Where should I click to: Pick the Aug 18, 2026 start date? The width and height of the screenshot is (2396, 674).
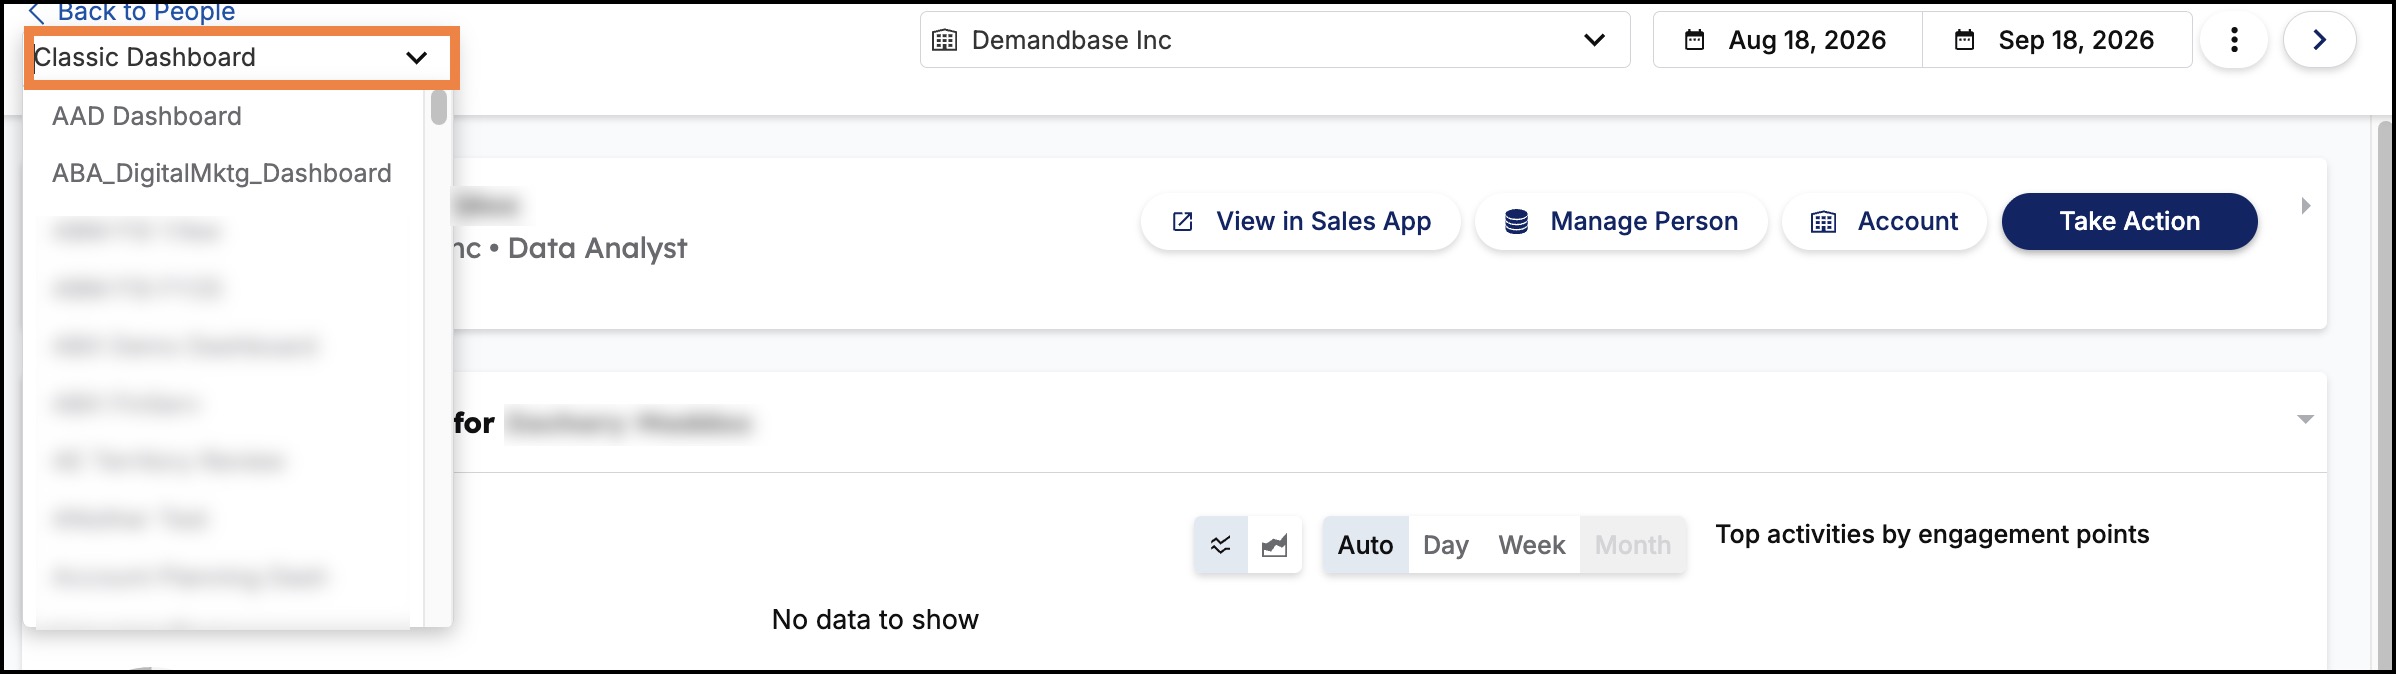click(1787, 40)
